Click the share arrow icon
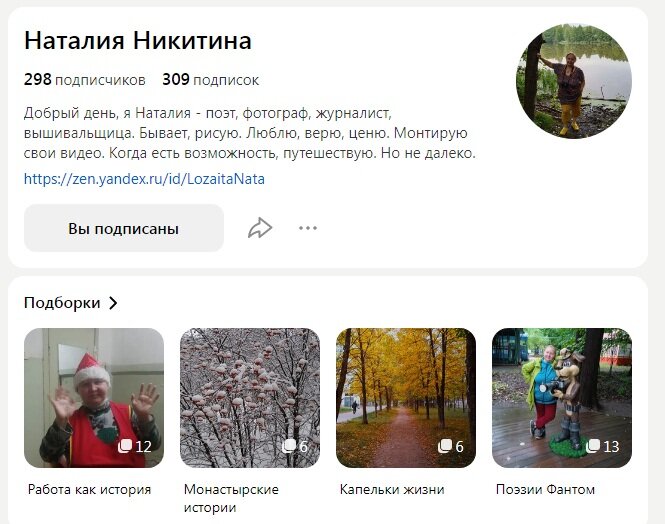This screenshot has height=524, width=665. (260, 228)
